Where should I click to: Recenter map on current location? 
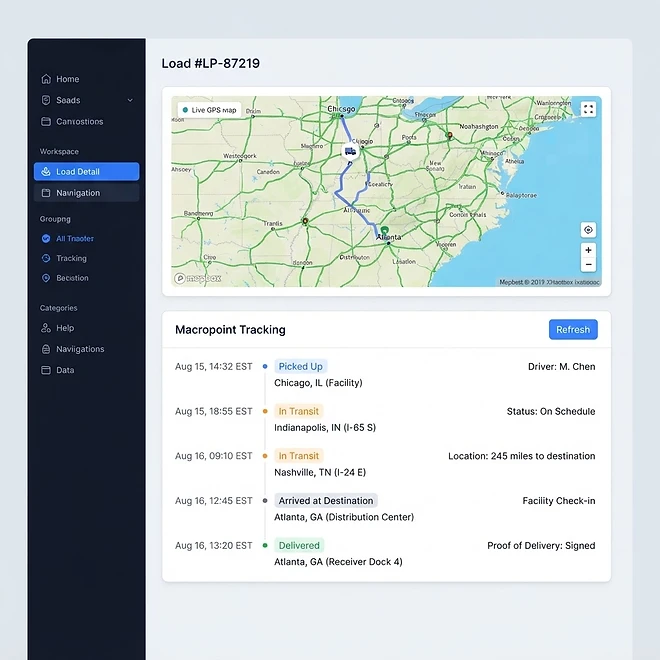click(588, 230)
